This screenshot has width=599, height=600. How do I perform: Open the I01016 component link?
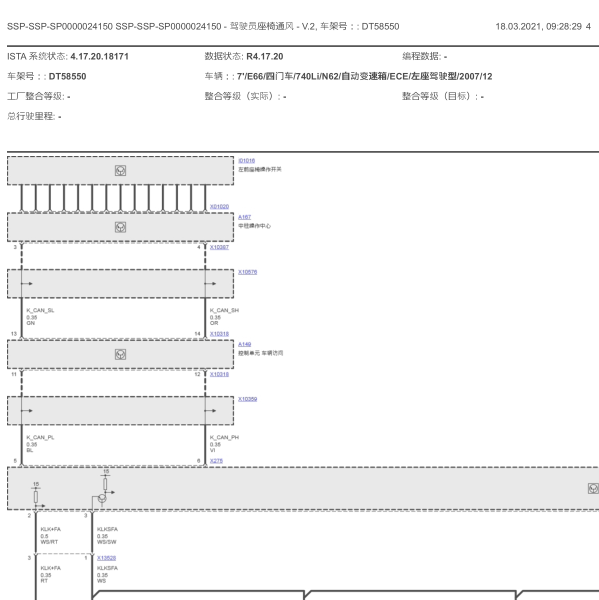[x=246, y=161]
